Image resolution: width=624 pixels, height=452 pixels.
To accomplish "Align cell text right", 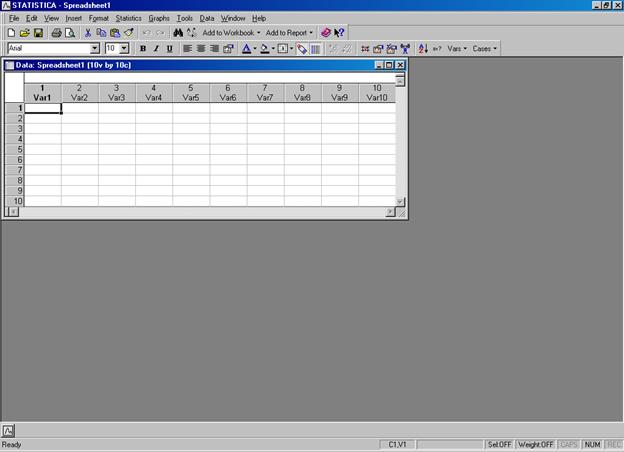I will click(214, 49).
